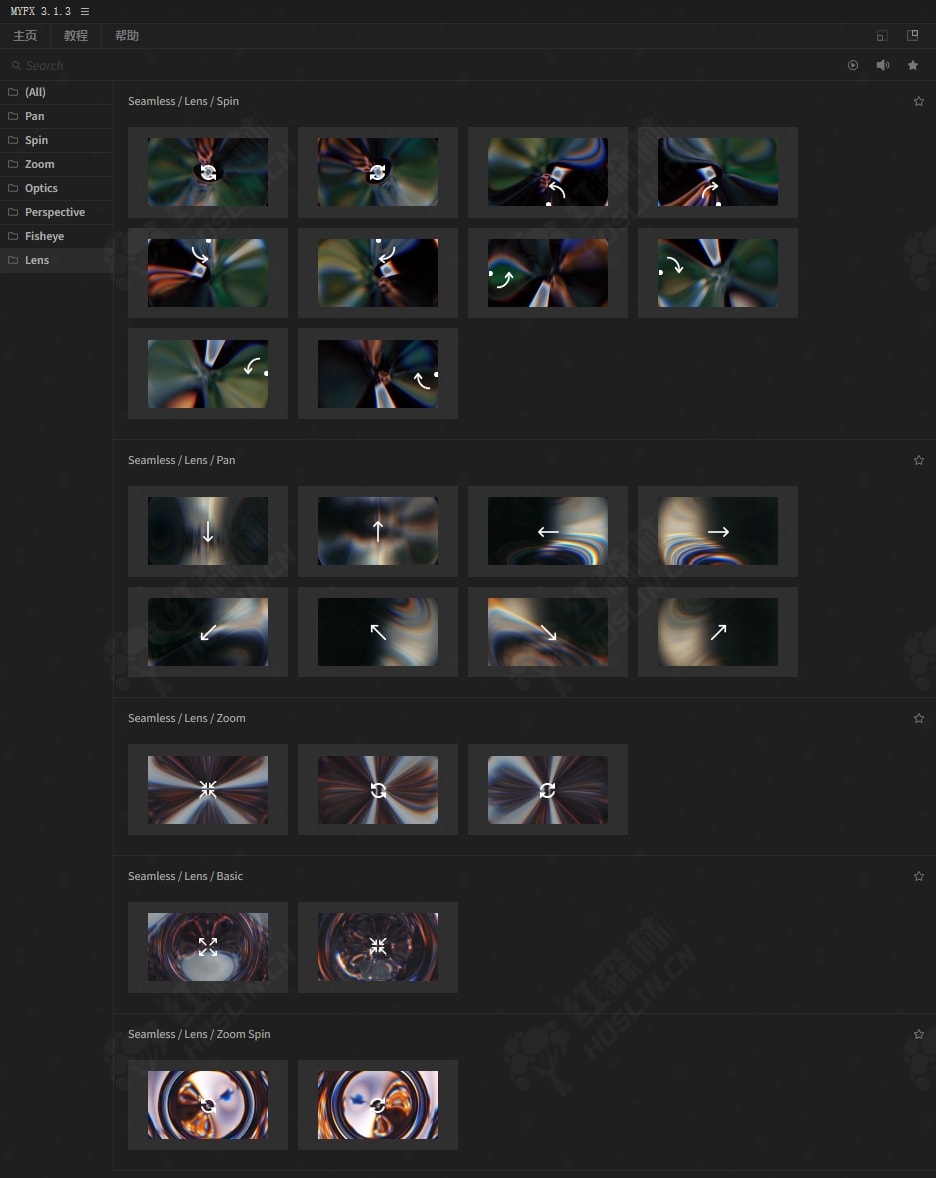Select Lens Spin bottom-pivot counterclockwise preset
This screenshot has width=936, height=1178.
(x=548, y=172)
